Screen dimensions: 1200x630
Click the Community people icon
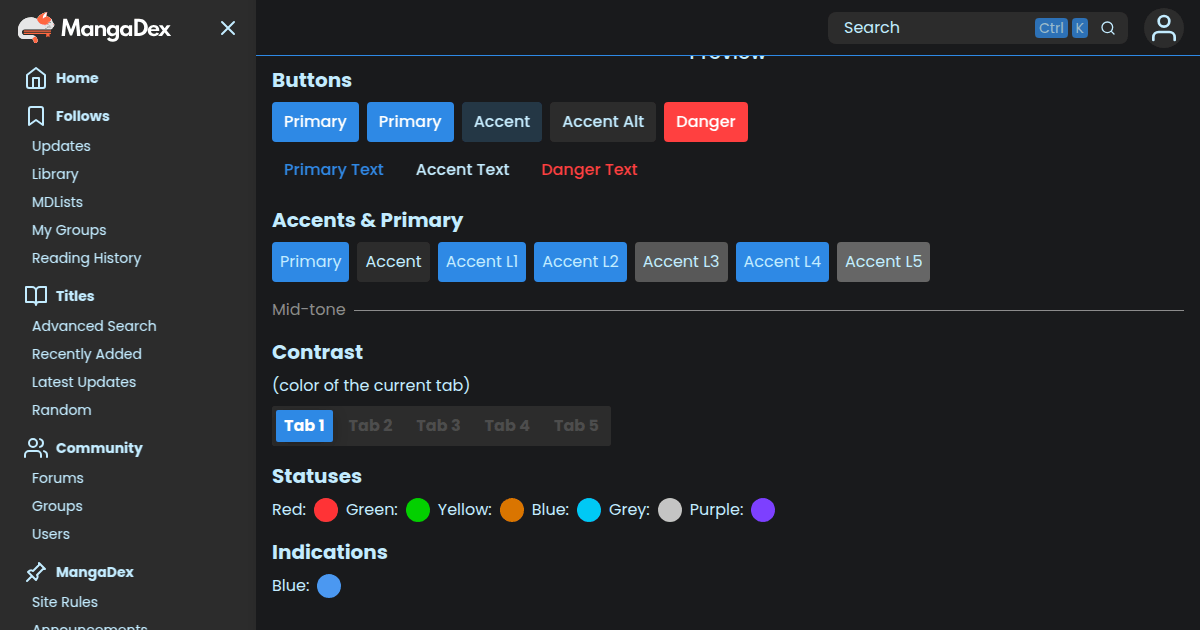click(x=36, y=448)
